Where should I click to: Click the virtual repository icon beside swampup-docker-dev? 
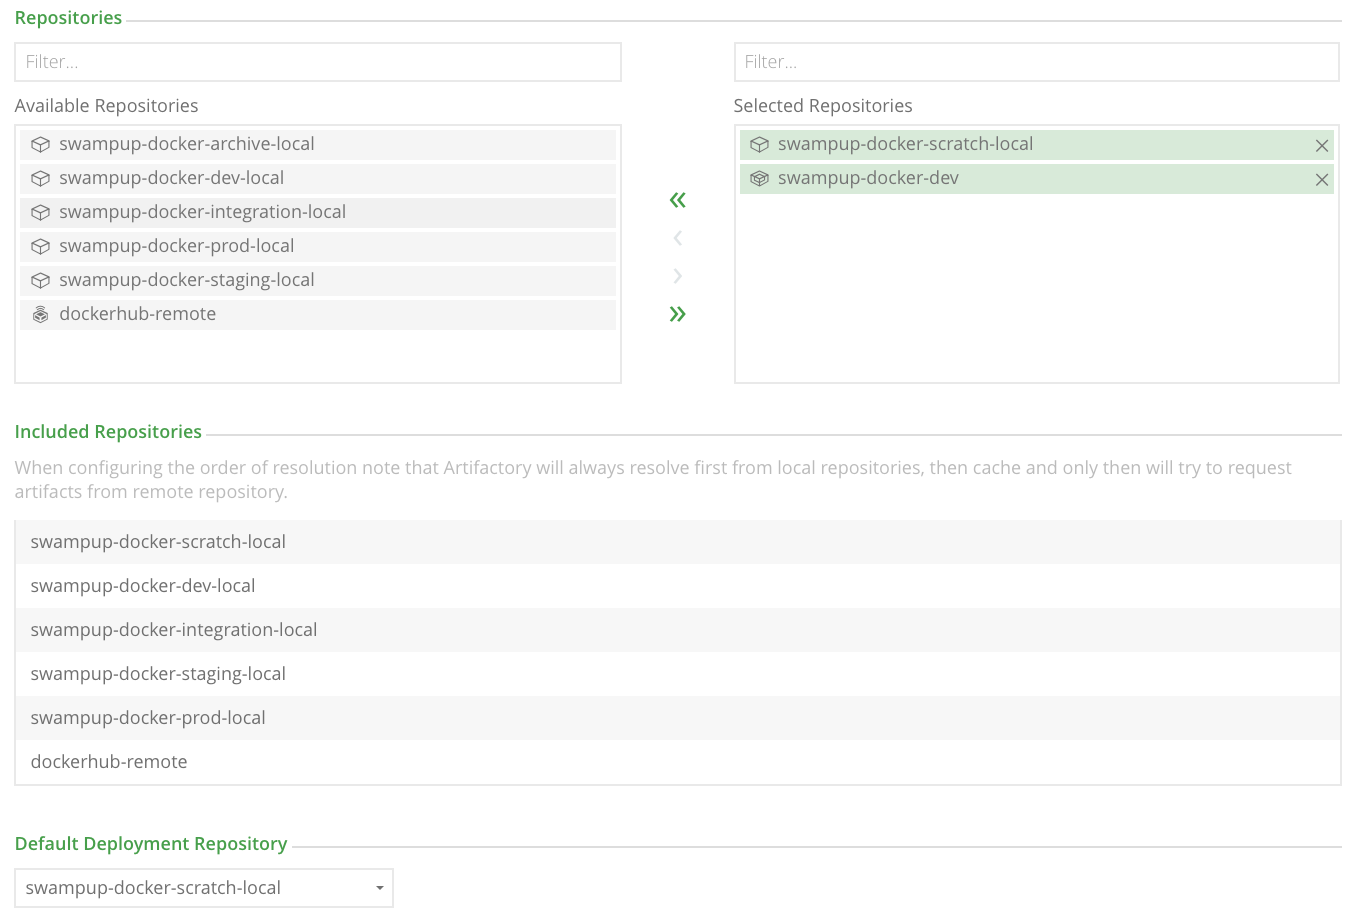pos(760,179)
